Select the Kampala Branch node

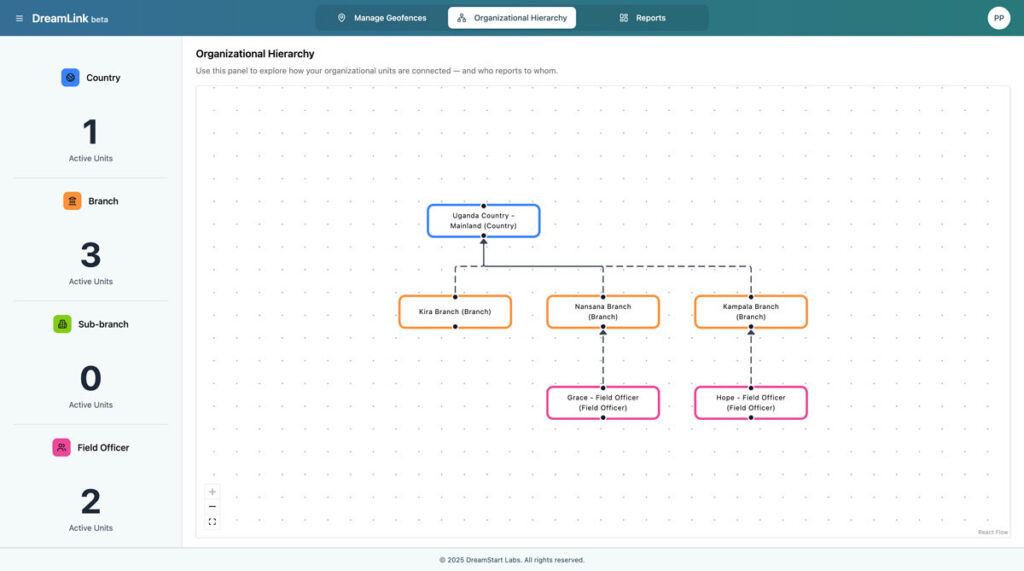(x=751, y=312)
